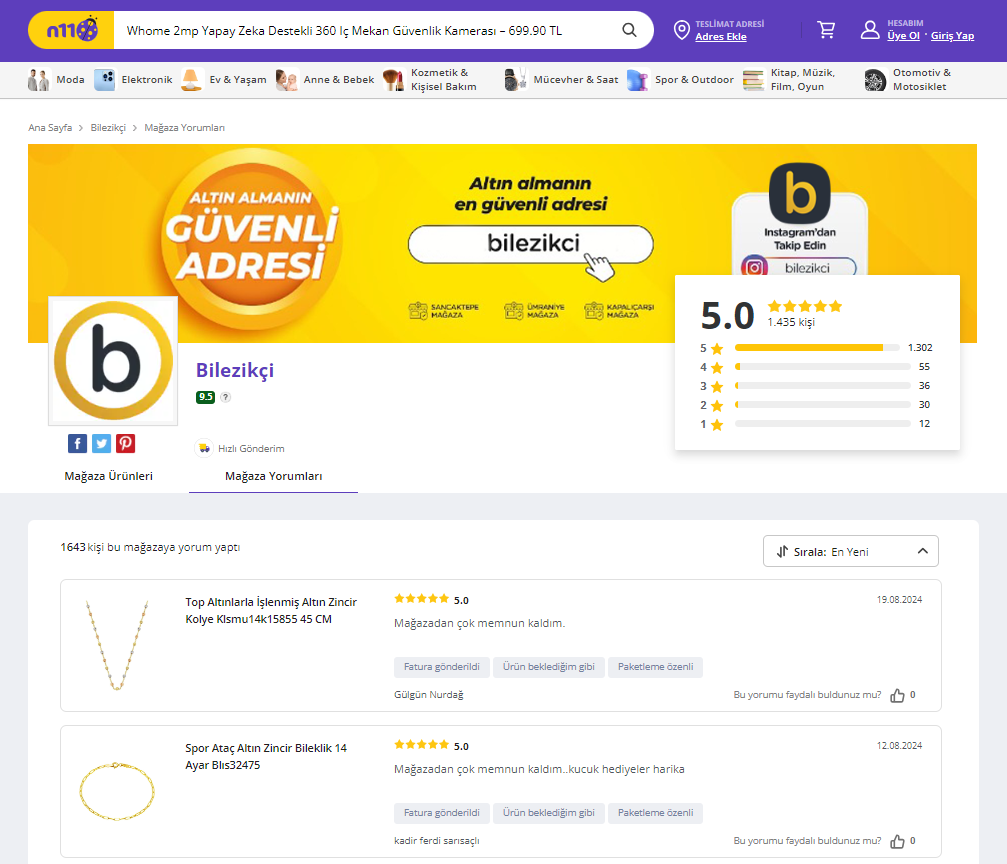Click Fatura gönderildi tag on Gülgün's review
The width and height of the screenshot is (1007, 864).
click(x=442, y=667)
